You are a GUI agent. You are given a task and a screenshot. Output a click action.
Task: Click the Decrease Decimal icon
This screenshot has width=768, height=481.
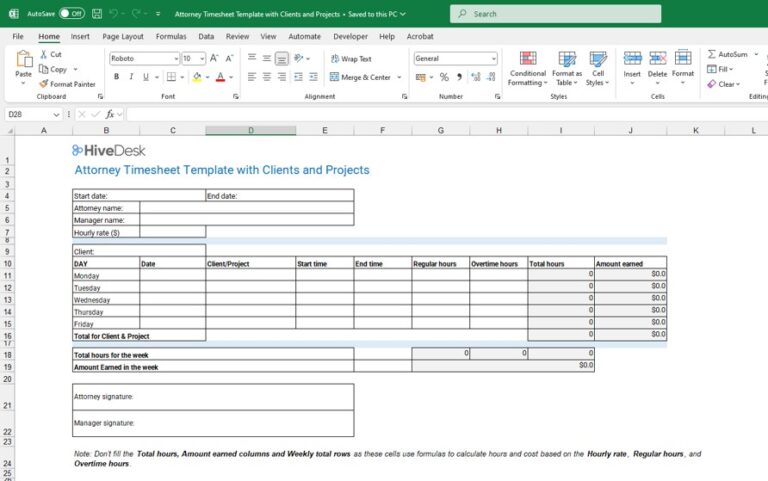[x=491, y=77]
